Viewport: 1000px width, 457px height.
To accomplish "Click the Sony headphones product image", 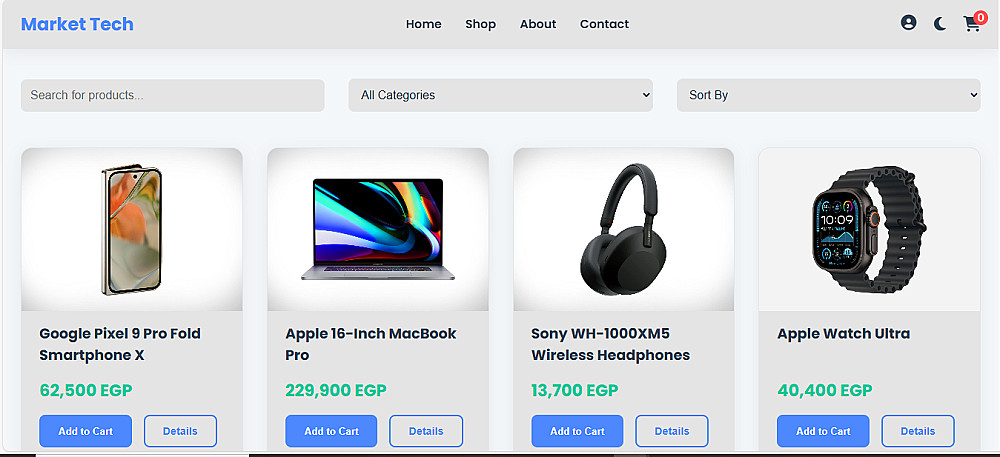I will (x=624, y=230).
